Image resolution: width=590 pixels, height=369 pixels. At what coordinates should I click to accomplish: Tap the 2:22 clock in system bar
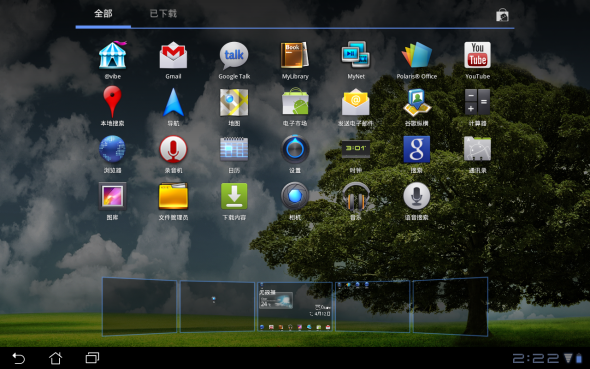(536, 358)
